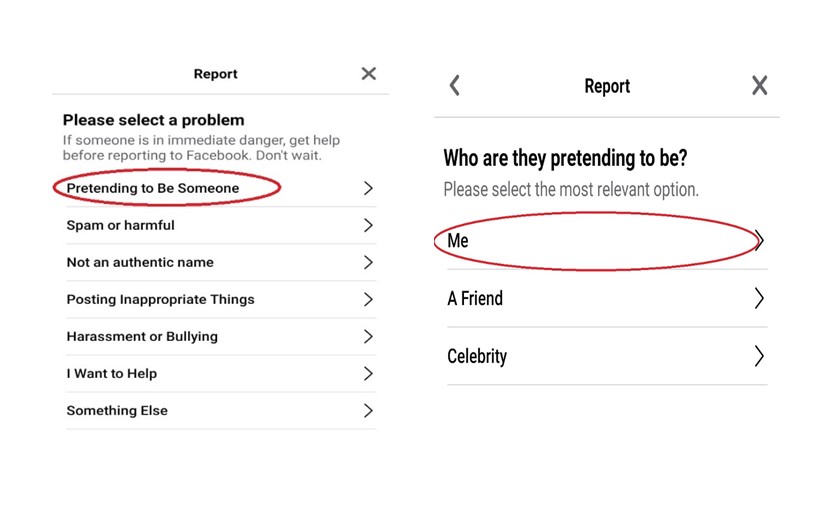Select 'Not an authentic name'
The image size is (832, 507).
tap(140, 262)
